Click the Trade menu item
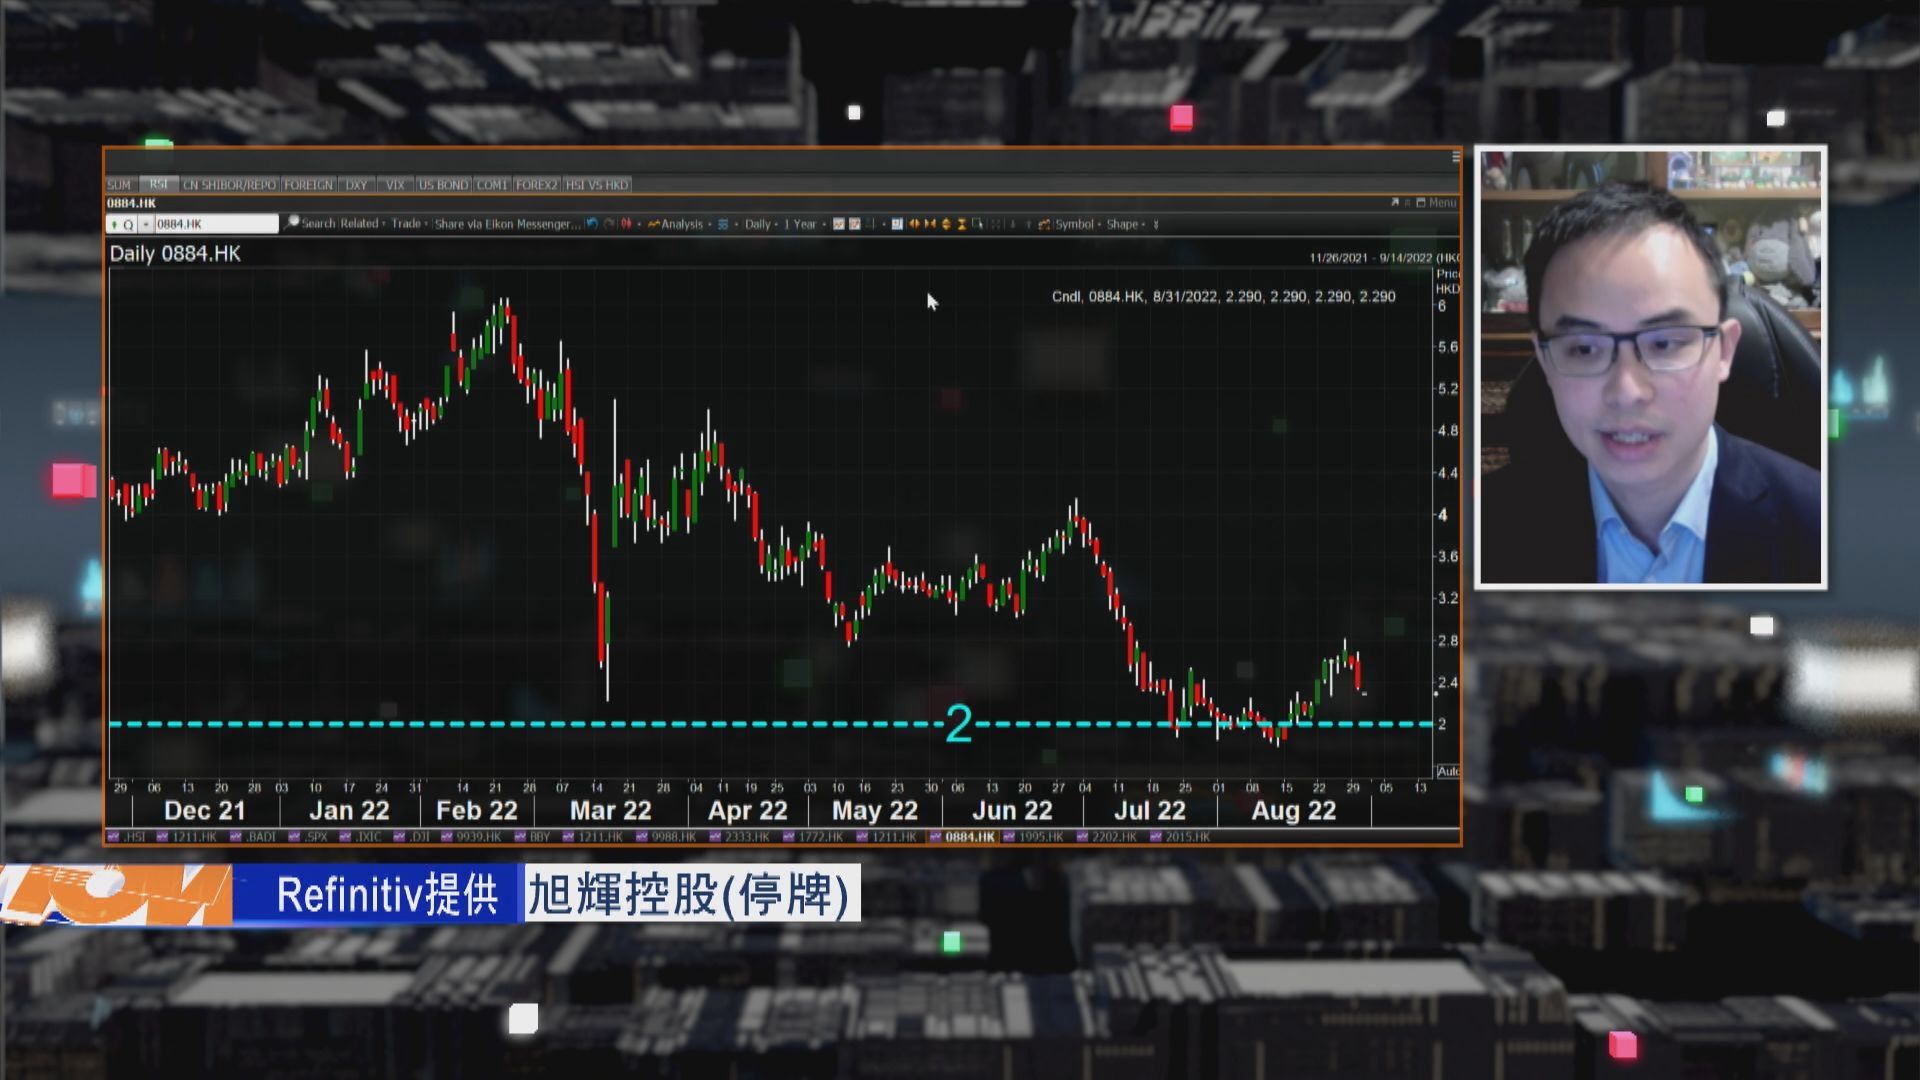The image size is (1920, 1080). pos(407,224)
